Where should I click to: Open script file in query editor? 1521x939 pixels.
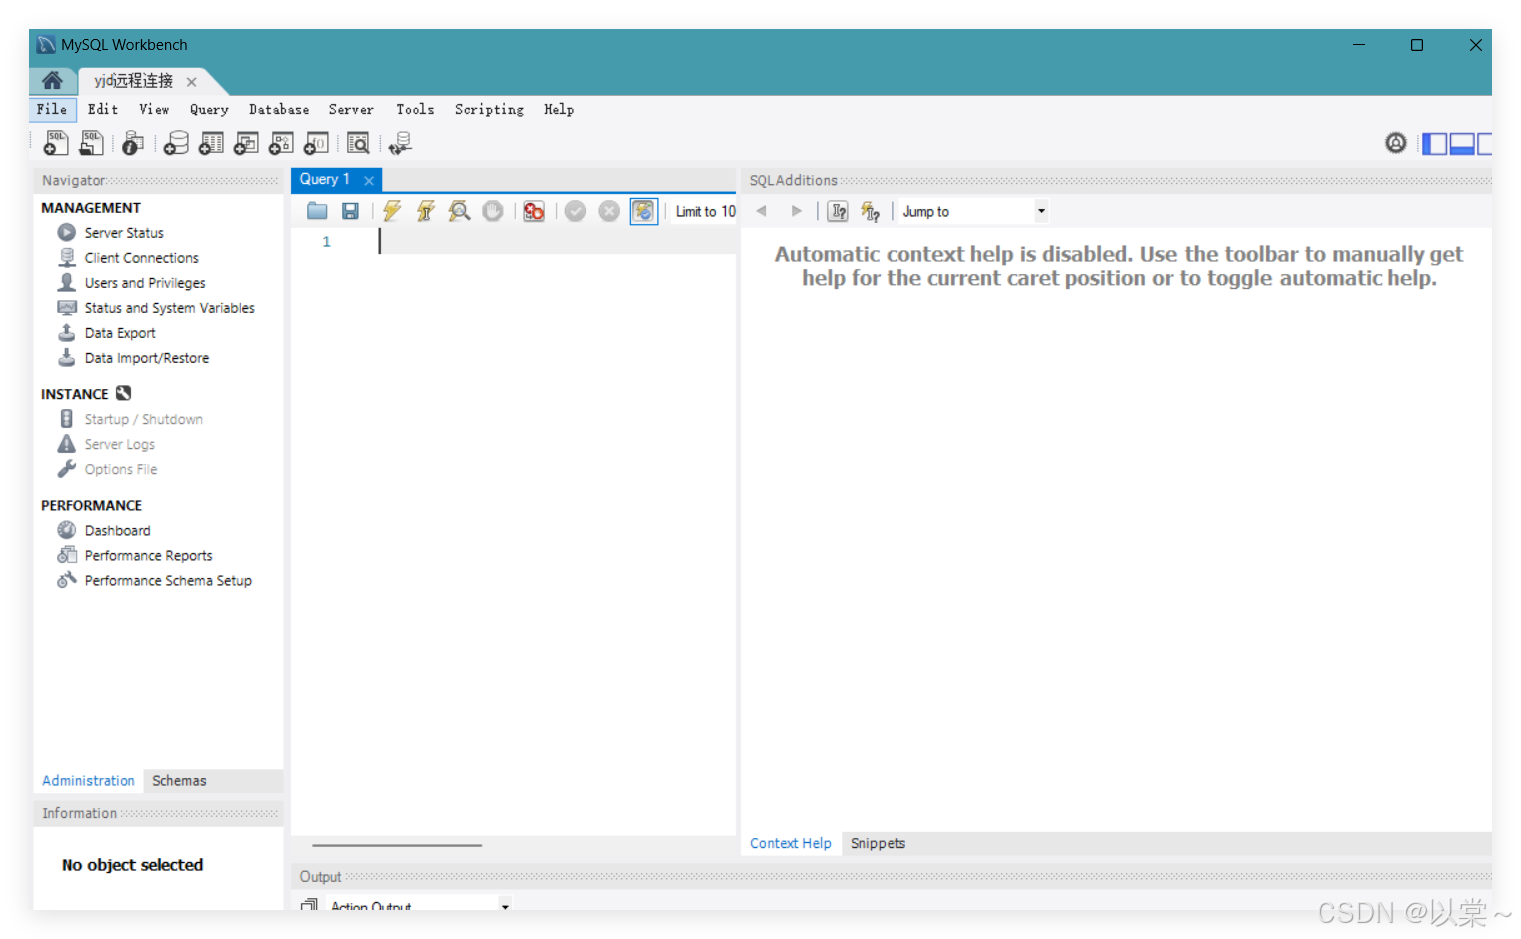[x=317, y=211]
